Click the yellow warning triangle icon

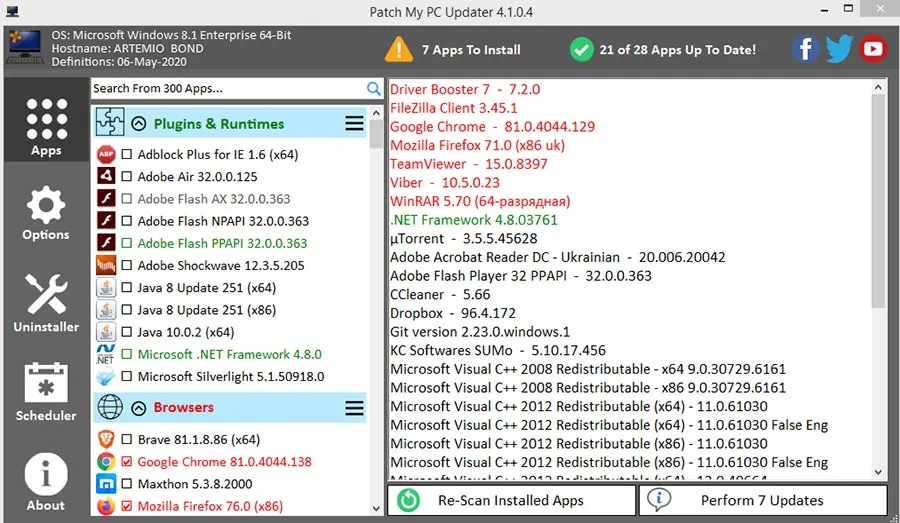pyautogui.click(x=398, y=49)
